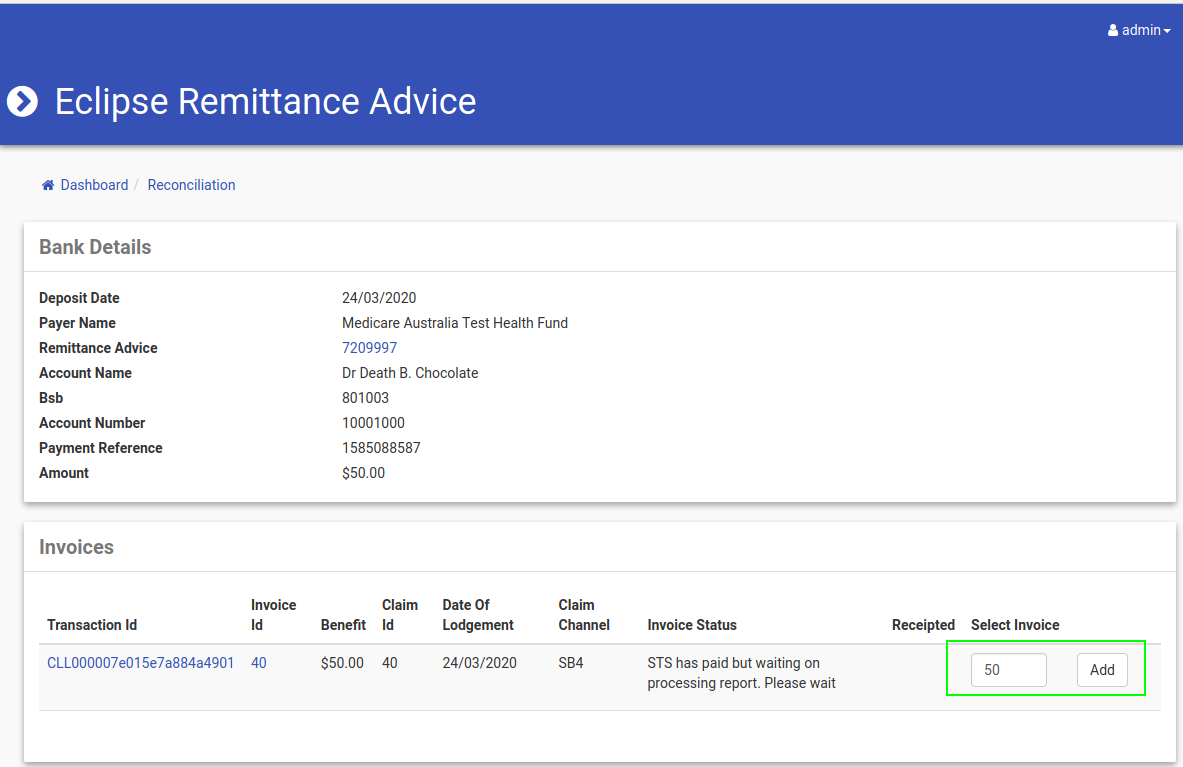Click the Select Invoice amount field showing 50
This screenshot has width=1183, height=767.
coord(1009,670)
